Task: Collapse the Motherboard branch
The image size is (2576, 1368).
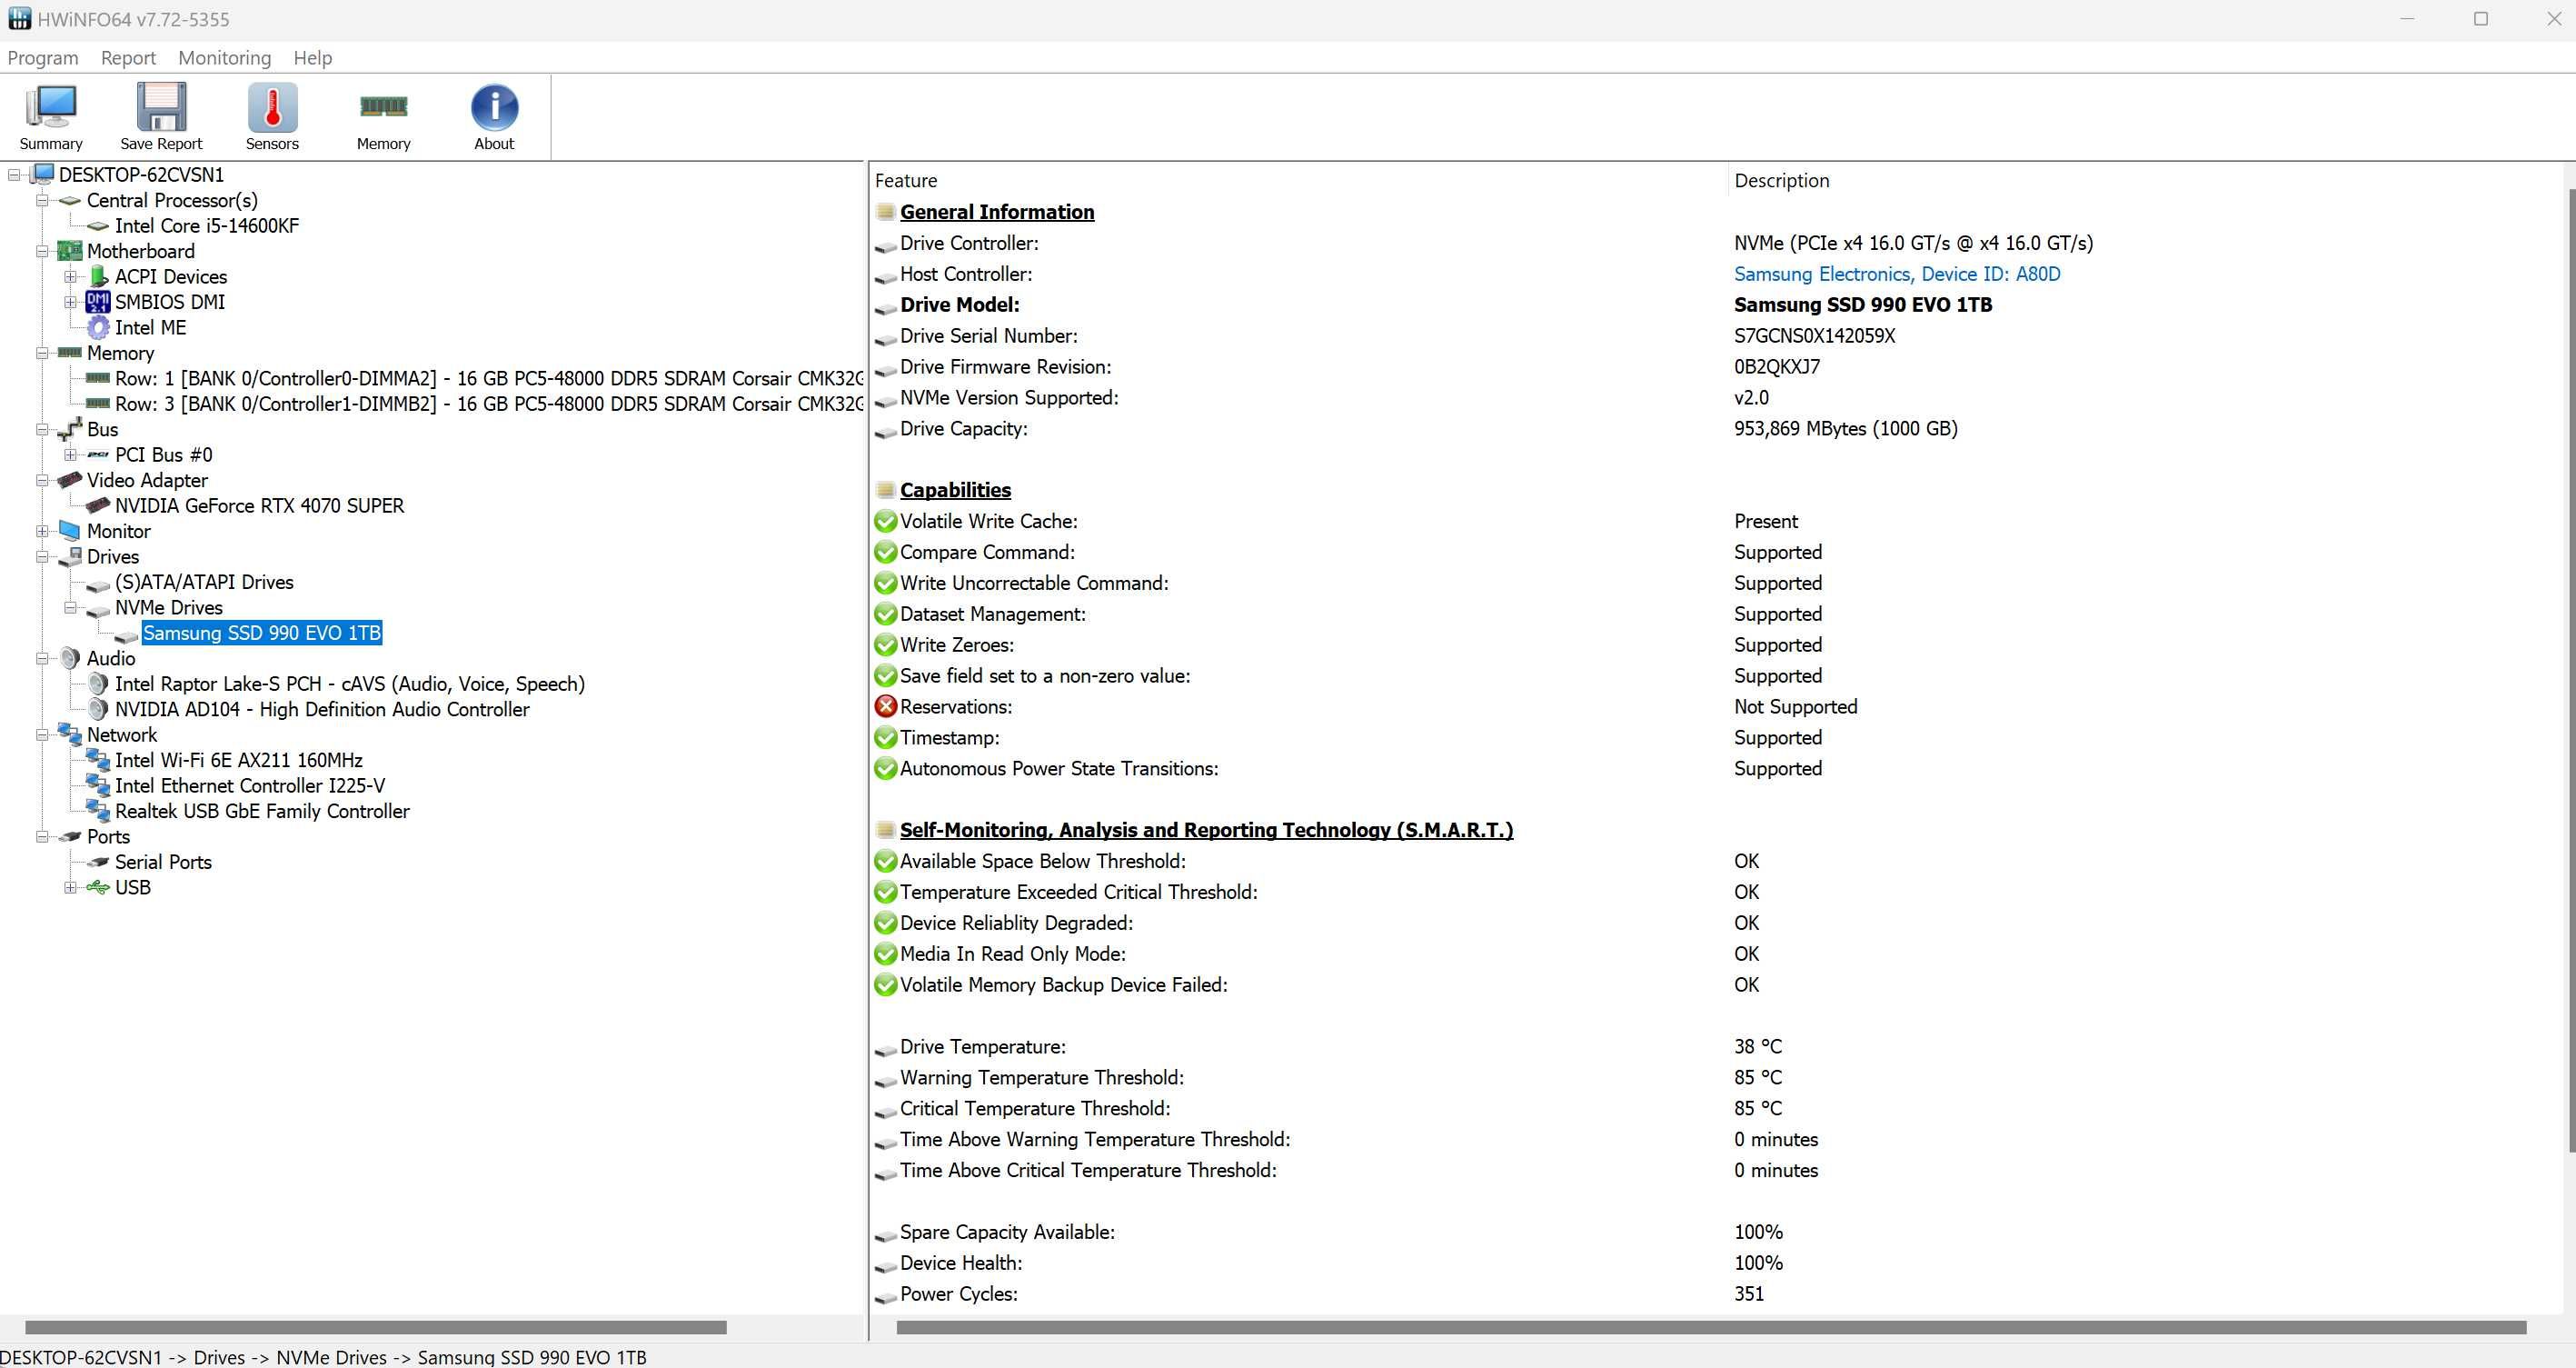Action: click(x=42, y=251)
